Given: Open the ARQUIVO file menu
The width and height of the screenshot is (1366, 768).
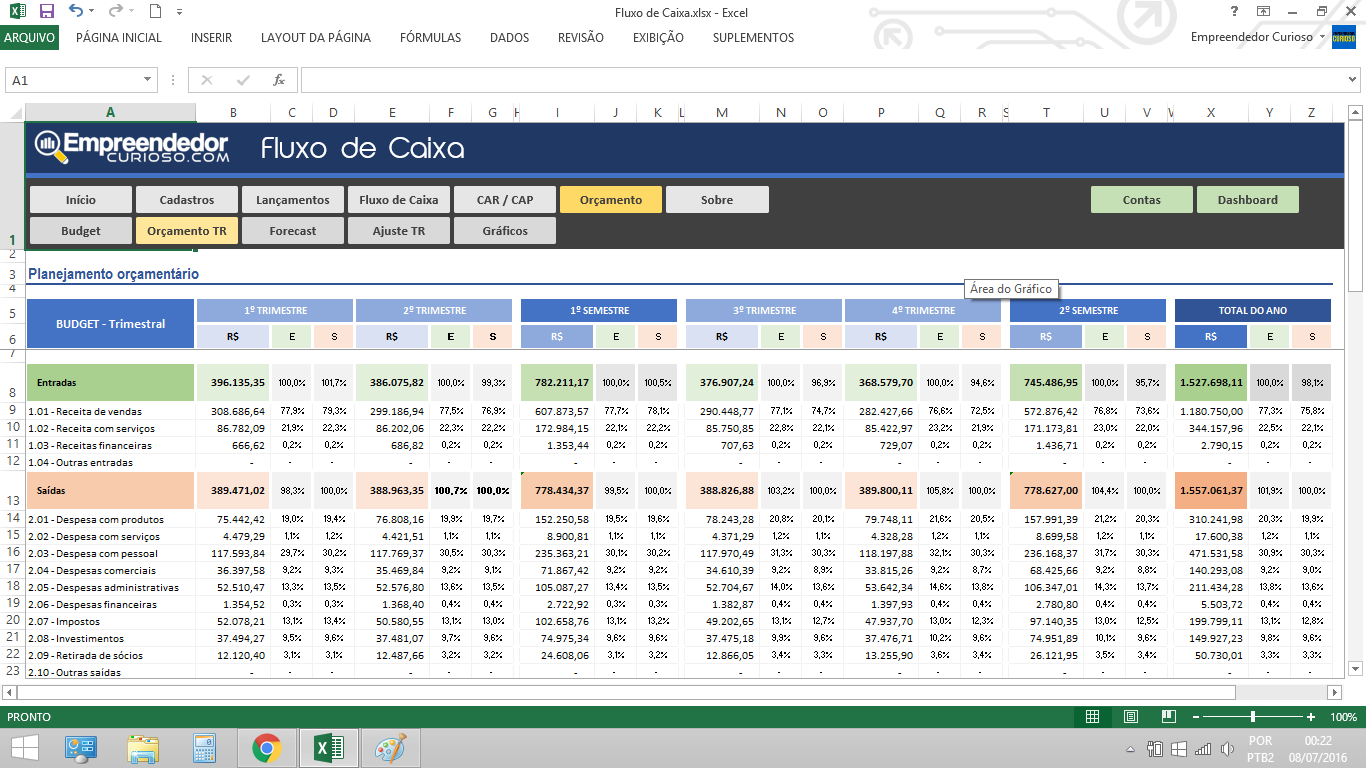Looking at the screenshot, I should 30,38.
